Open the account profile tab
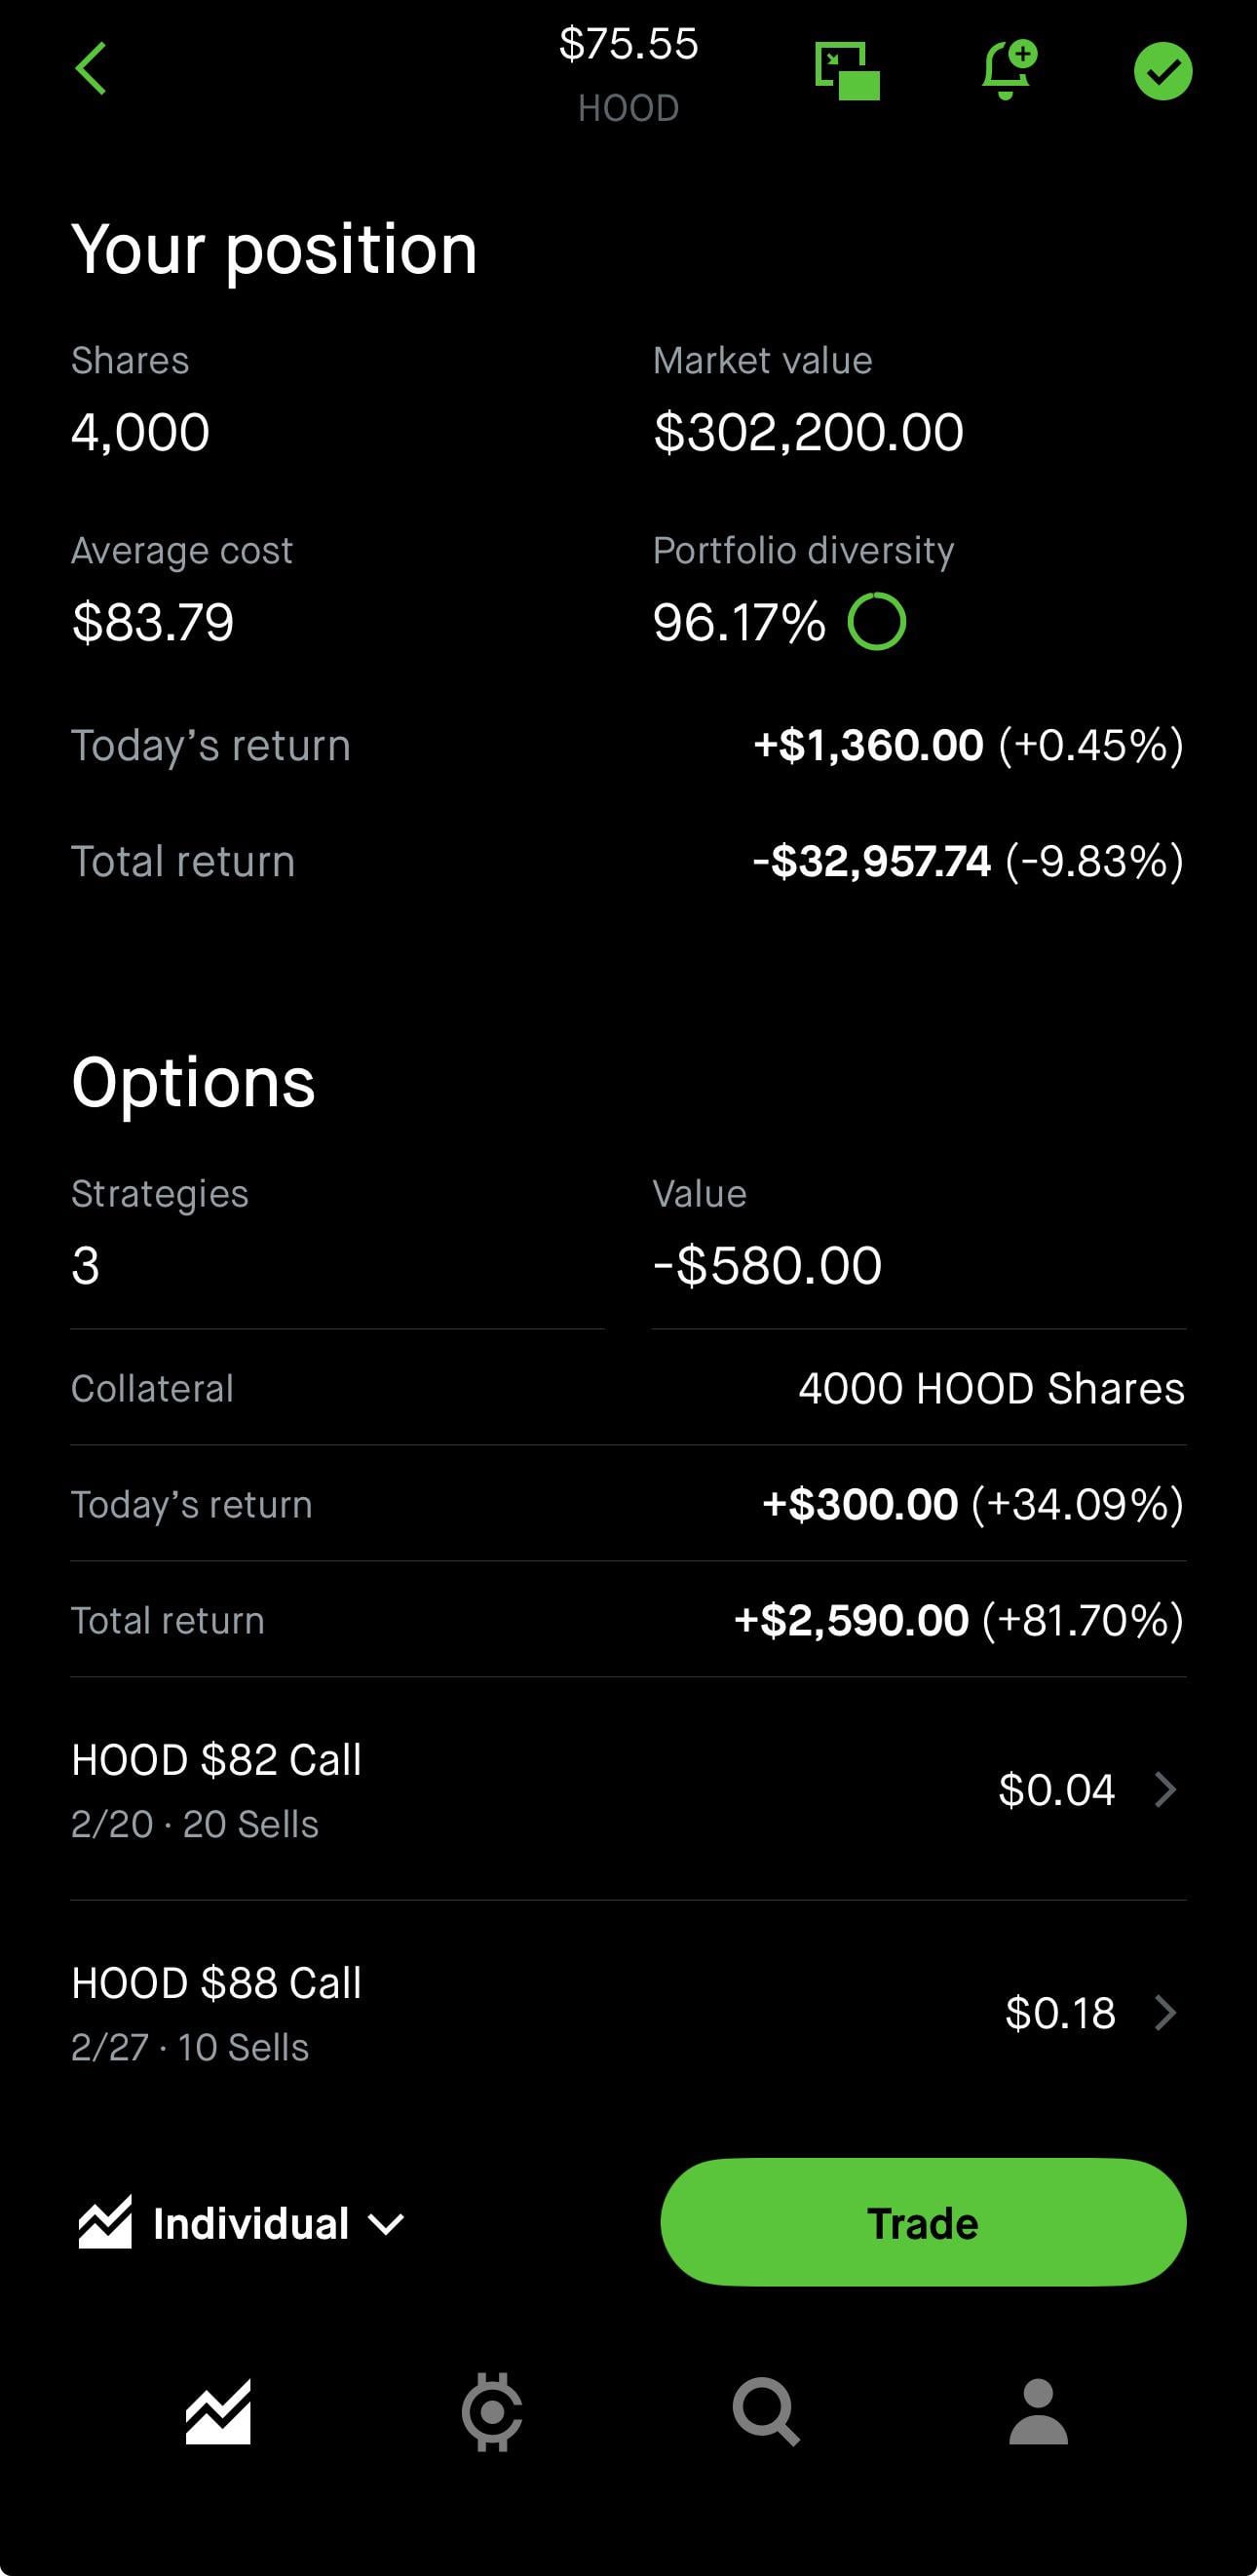Viewport: 1257px width, 2576px height. pyautogui.click(x=1038, y=2411)
